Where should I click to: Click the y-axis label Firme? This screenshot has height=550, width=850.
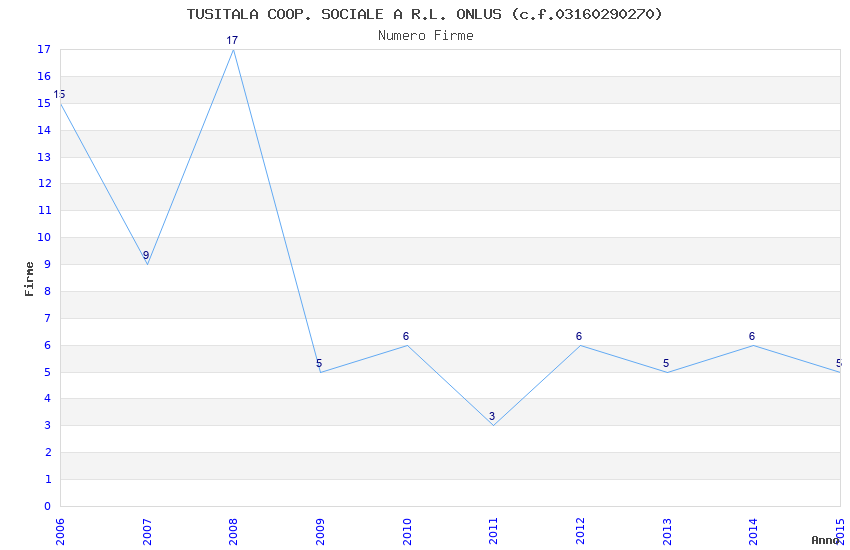point(29,279)
